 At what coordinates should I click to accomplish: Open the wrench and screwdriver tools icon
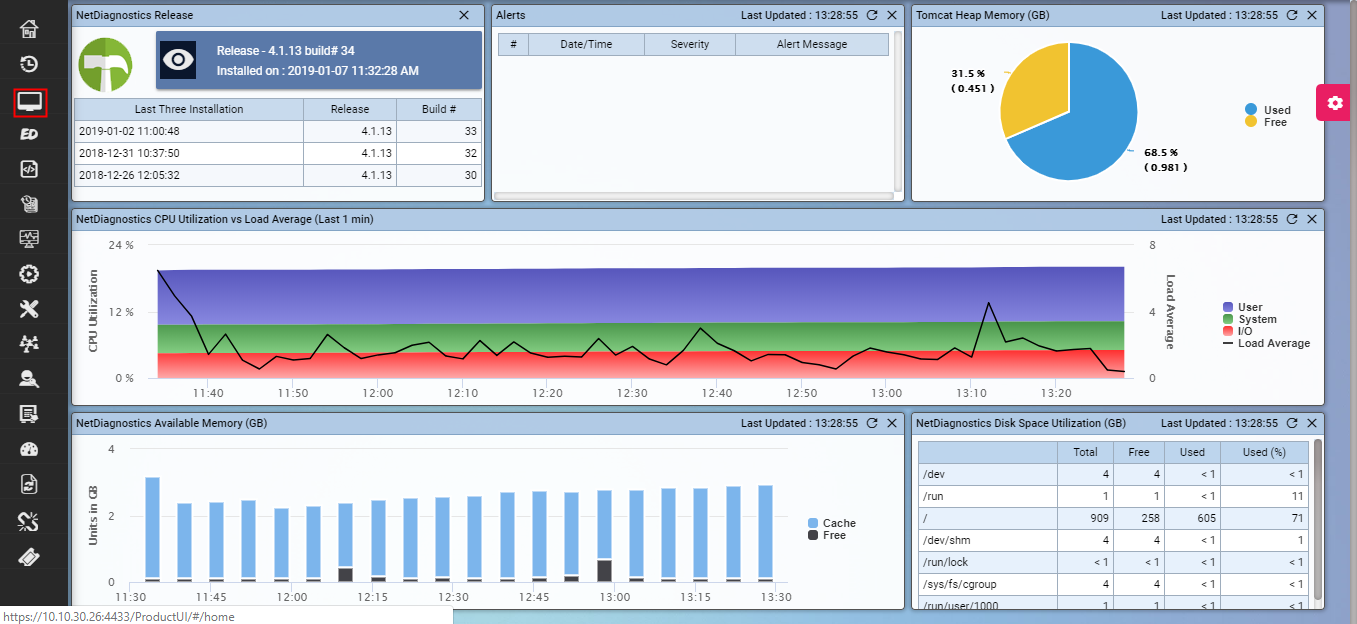click(x=30, y=309)
